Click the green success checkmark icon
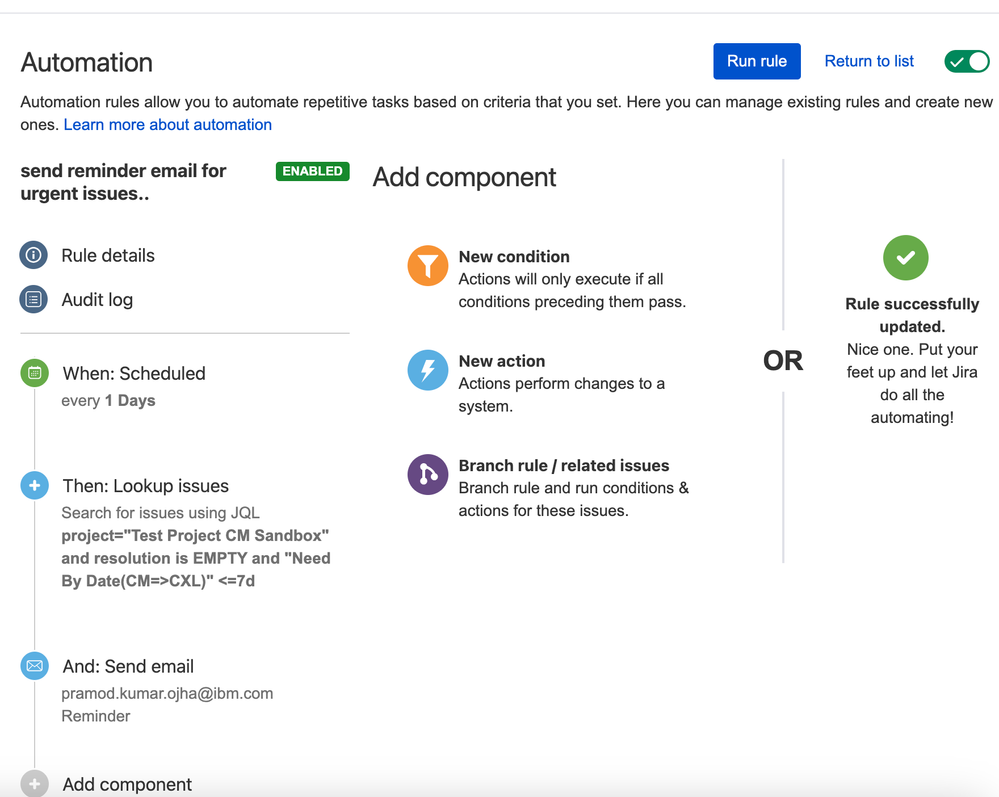This screenshot has height=797, width=999. 905,258
